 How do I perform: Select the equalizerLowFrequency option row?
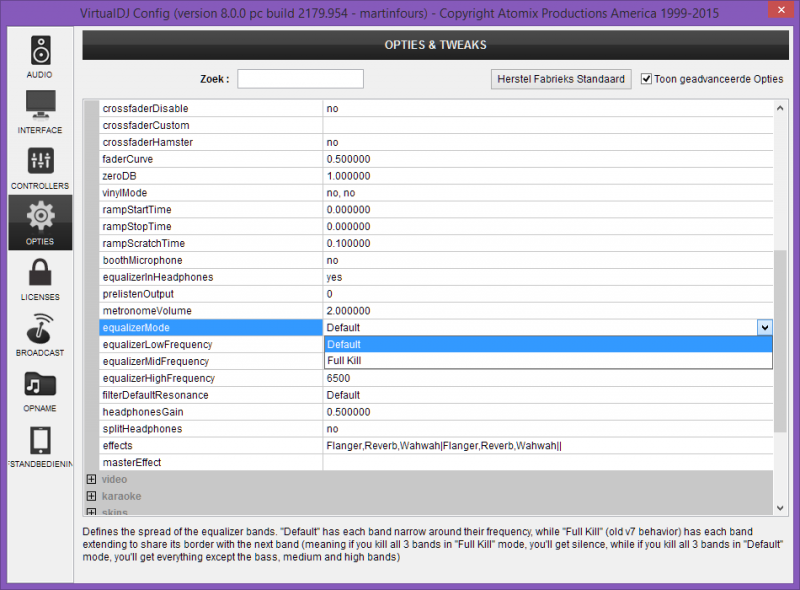[211, 345]
